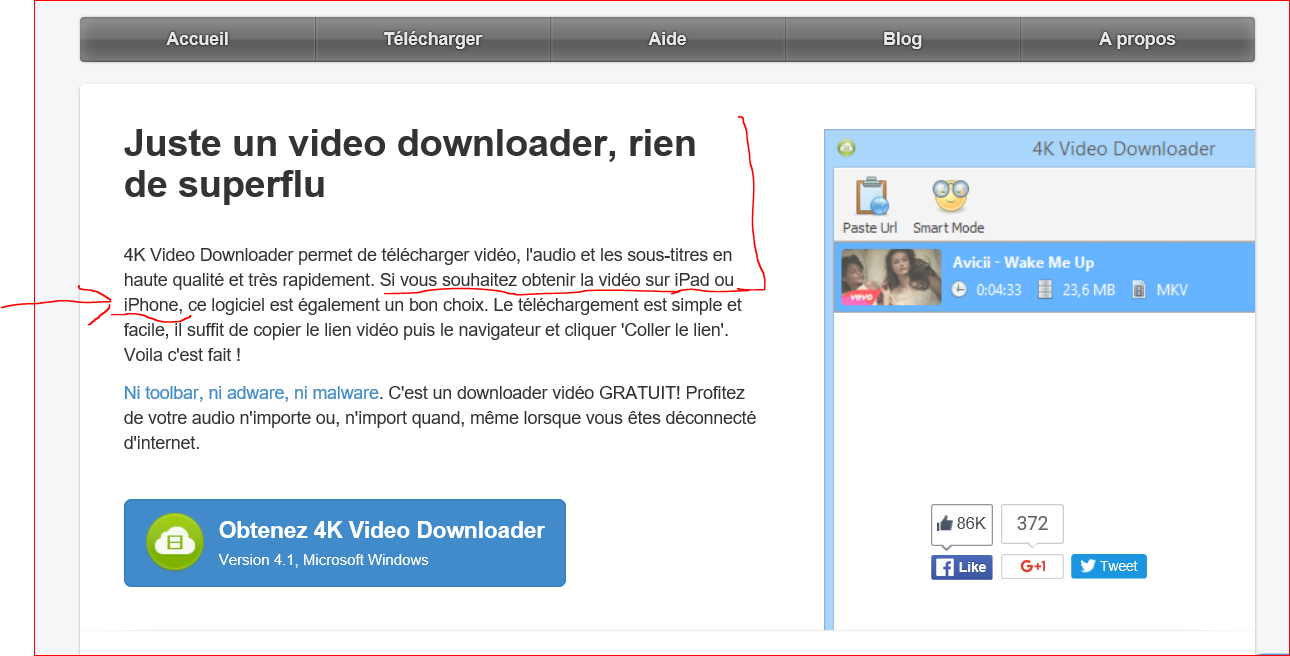Click the 'MKV' format label
Screen dimensions: 1290x656
(1172, 290)
